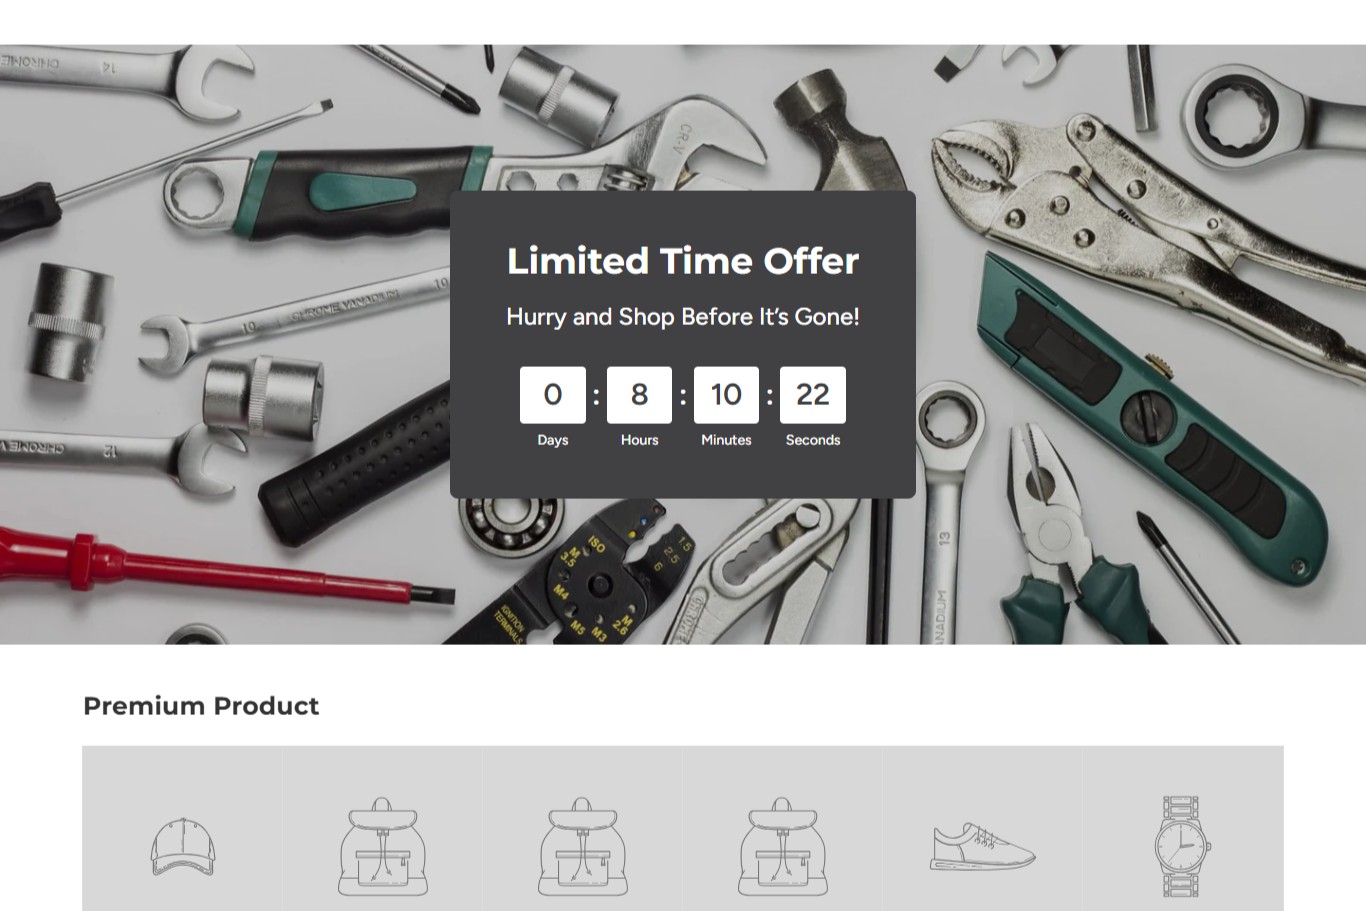Click the Hours countdown box showing 8
Viewport: 1366px width, 911px height.
tap(639, 395)
